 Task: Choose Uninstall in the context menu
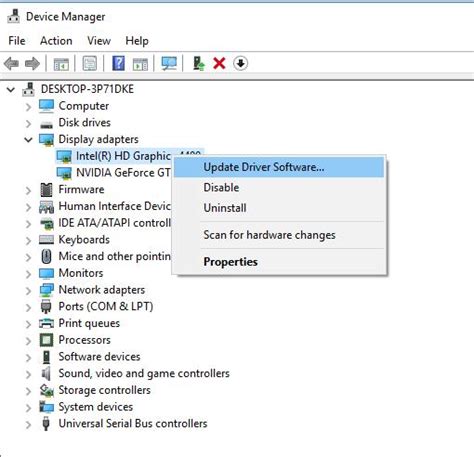(279, 208)
